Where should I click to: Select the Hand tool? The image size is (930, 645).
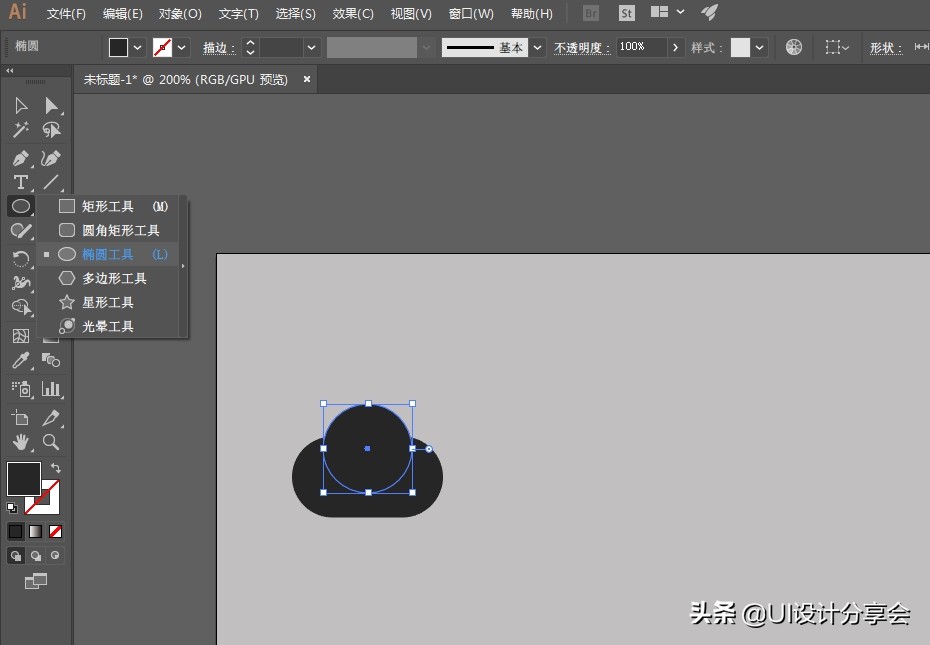click(x=20, y=442)
